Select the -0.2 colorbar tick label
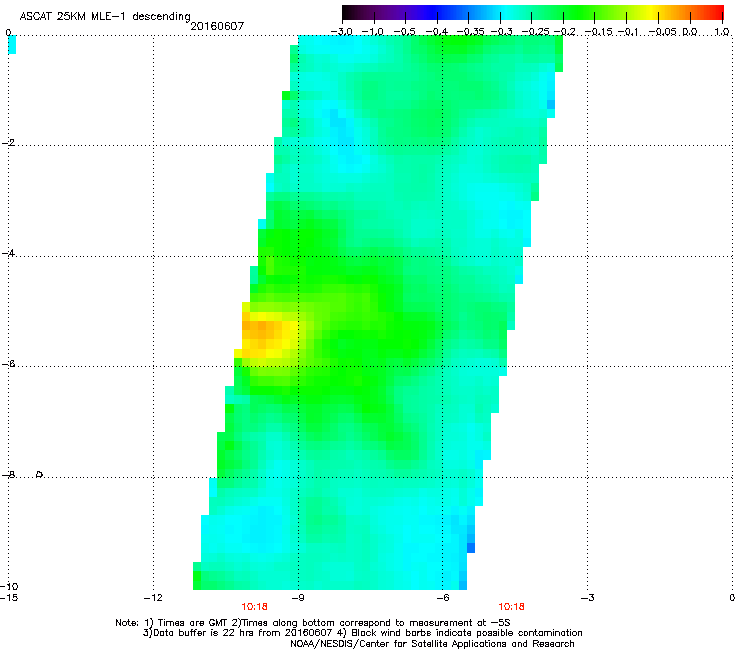 565,32
